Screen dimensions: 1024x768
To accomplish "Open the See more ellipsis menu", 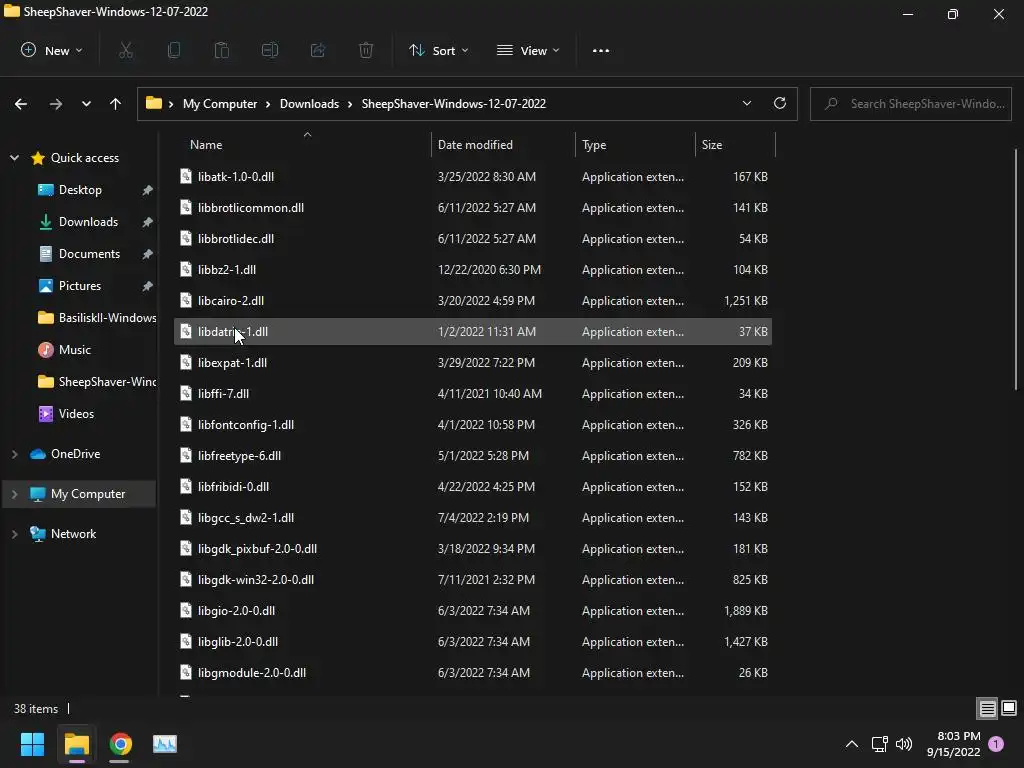I will coord(601,50).
